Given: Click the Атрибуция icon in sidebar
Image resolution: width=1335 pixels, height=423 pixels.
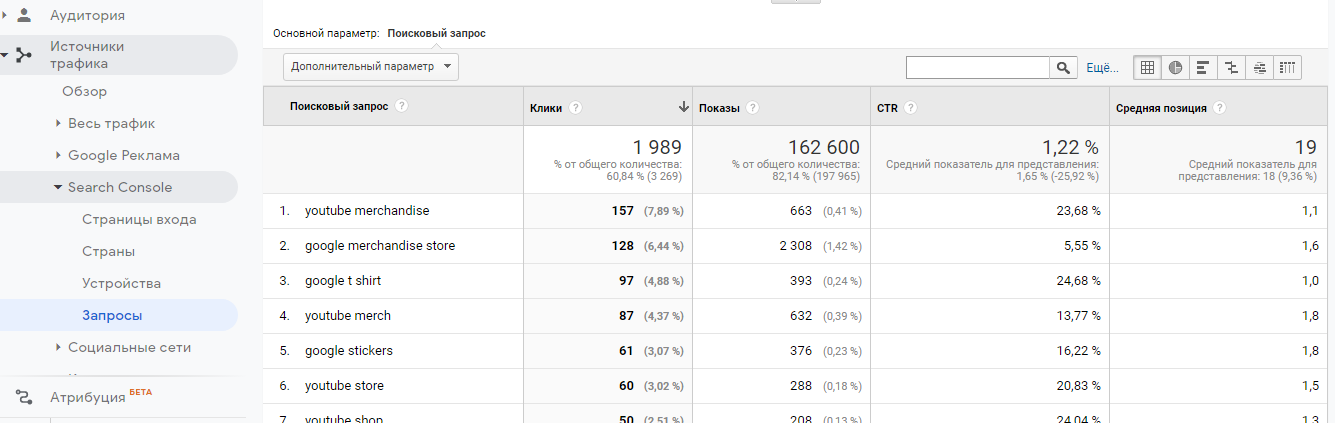Looking at the screenshot, I should click(x=24, y=397).
